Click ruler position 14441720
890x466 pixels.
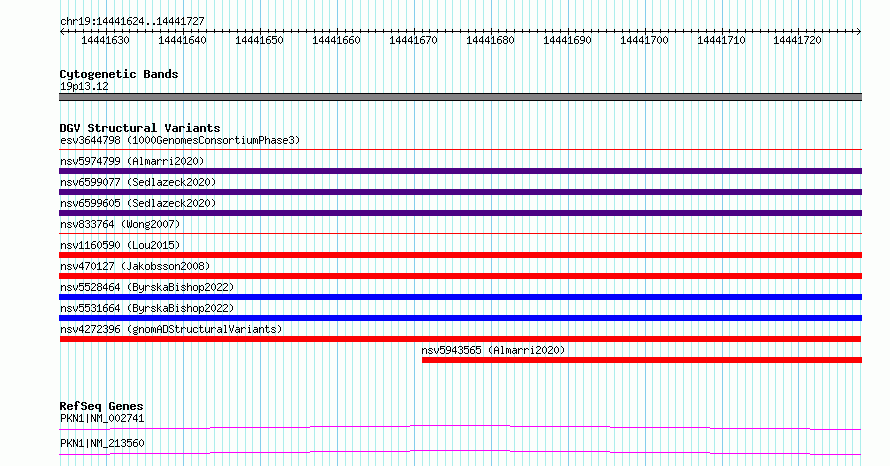(797, 40)
